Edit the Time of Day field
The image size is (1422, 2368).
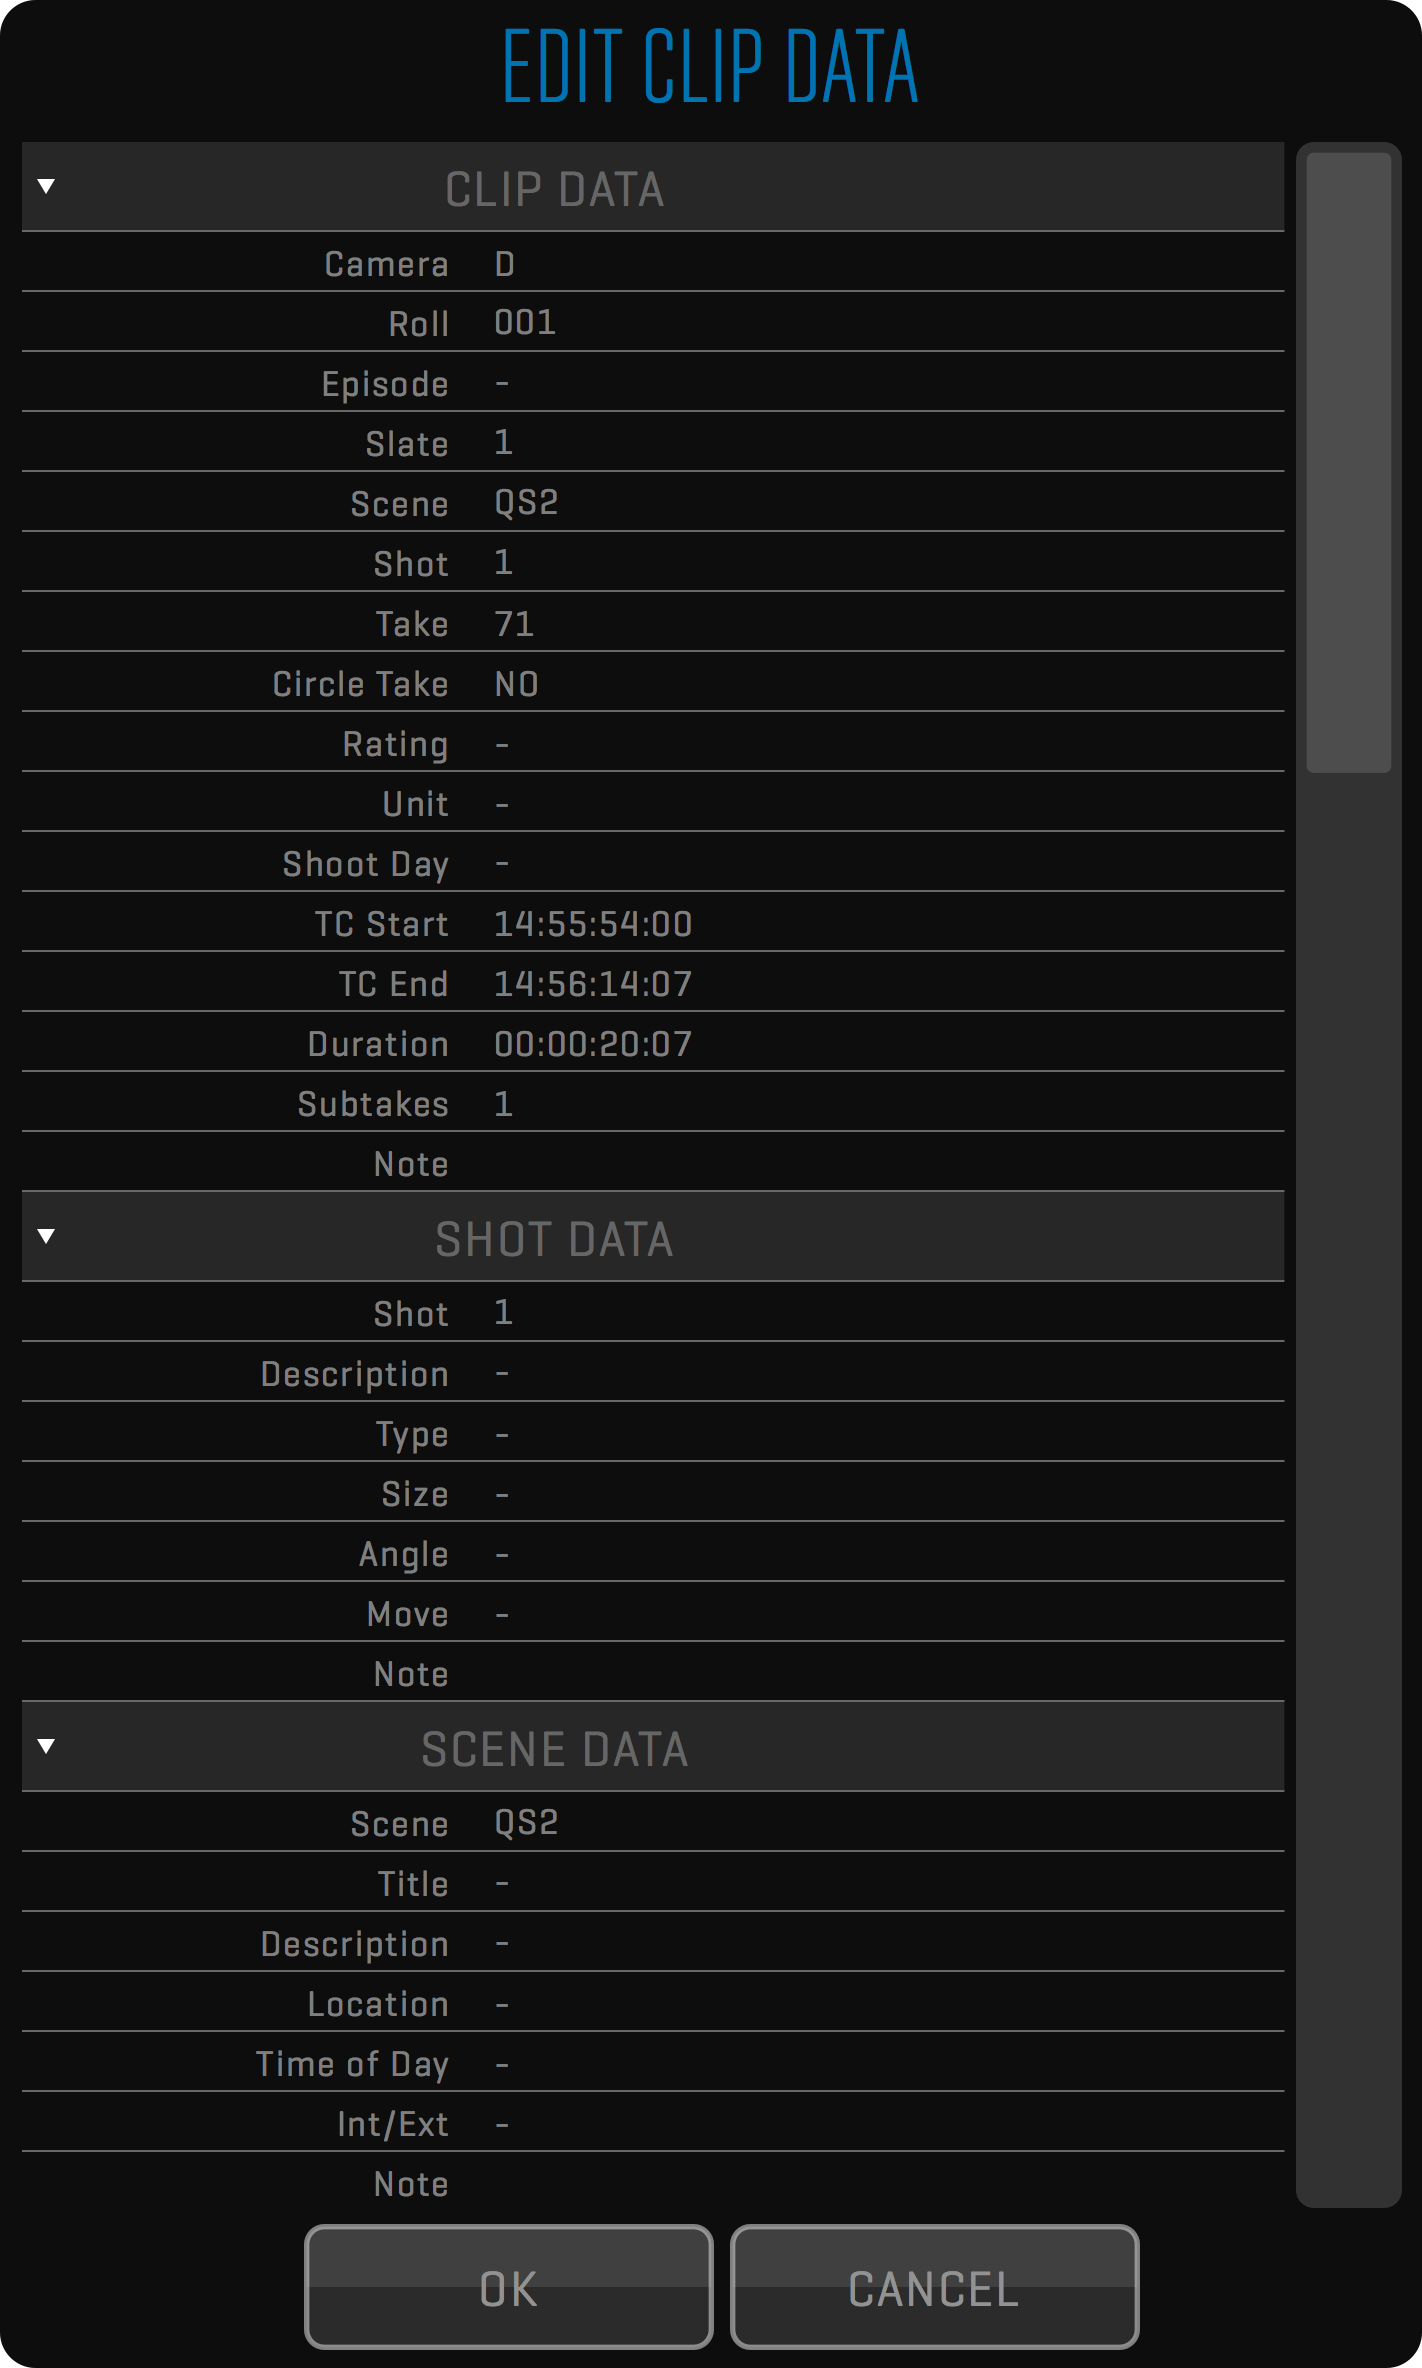pos(503,2064)
